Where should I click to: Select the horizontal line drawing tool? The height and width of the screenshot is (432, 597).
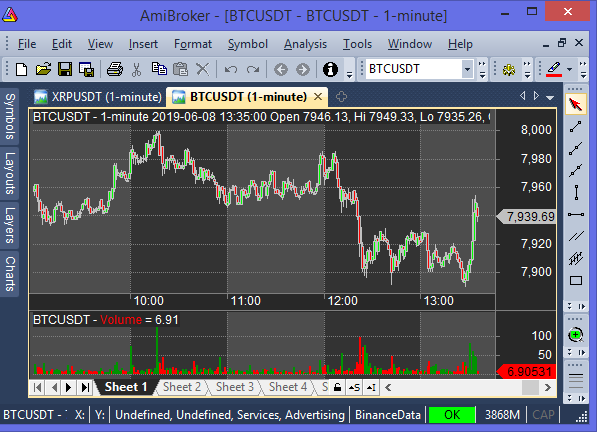pyautogui.click(x=576, y=215)
